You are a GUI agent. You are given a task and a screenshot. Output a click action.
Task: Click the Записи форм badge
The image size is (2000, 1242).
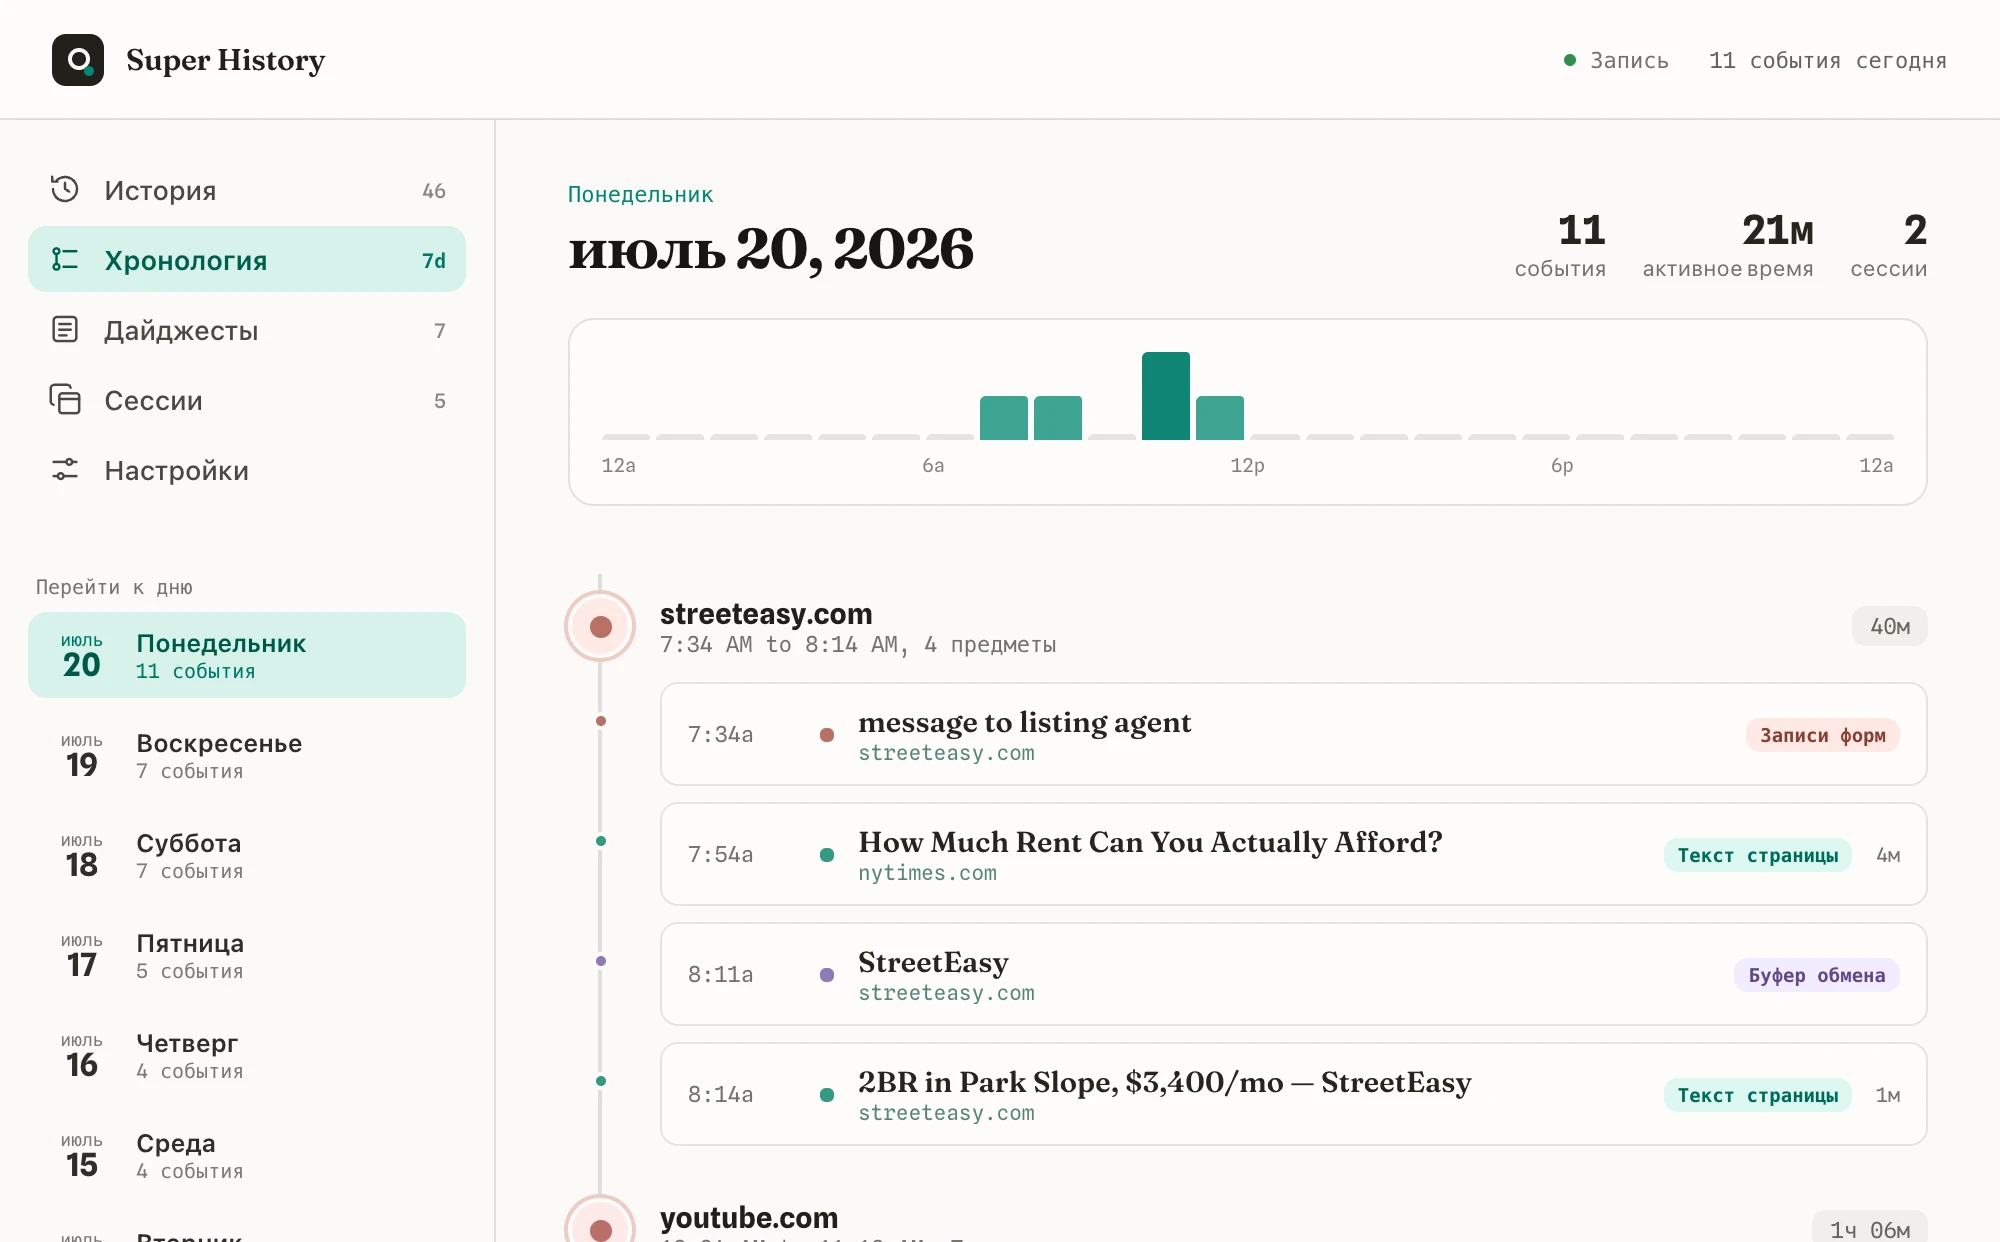point(1822,735)
